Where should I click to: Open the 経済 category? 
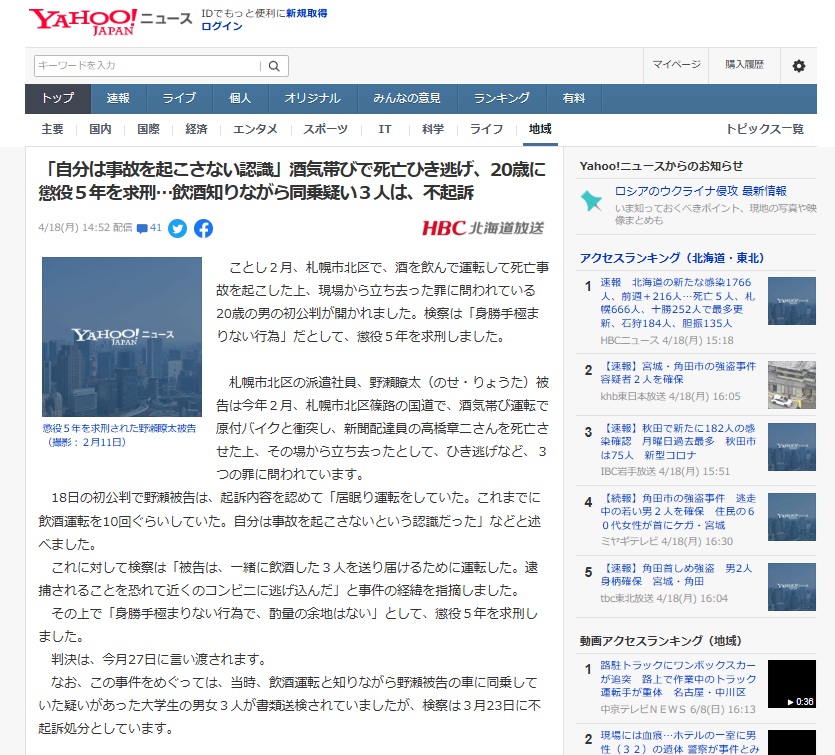196,129
